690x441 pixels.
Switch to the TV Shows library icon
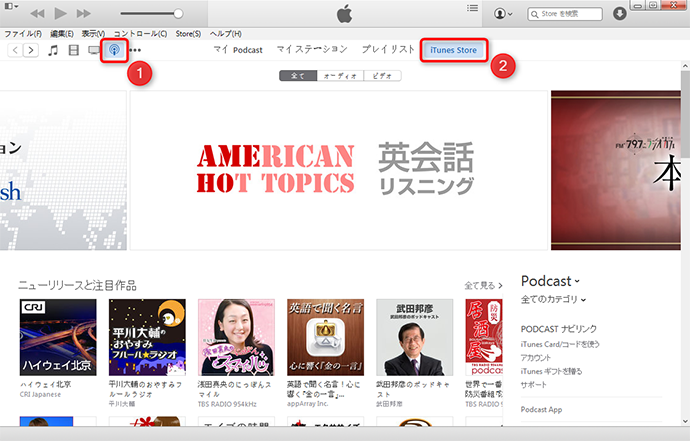94,50
